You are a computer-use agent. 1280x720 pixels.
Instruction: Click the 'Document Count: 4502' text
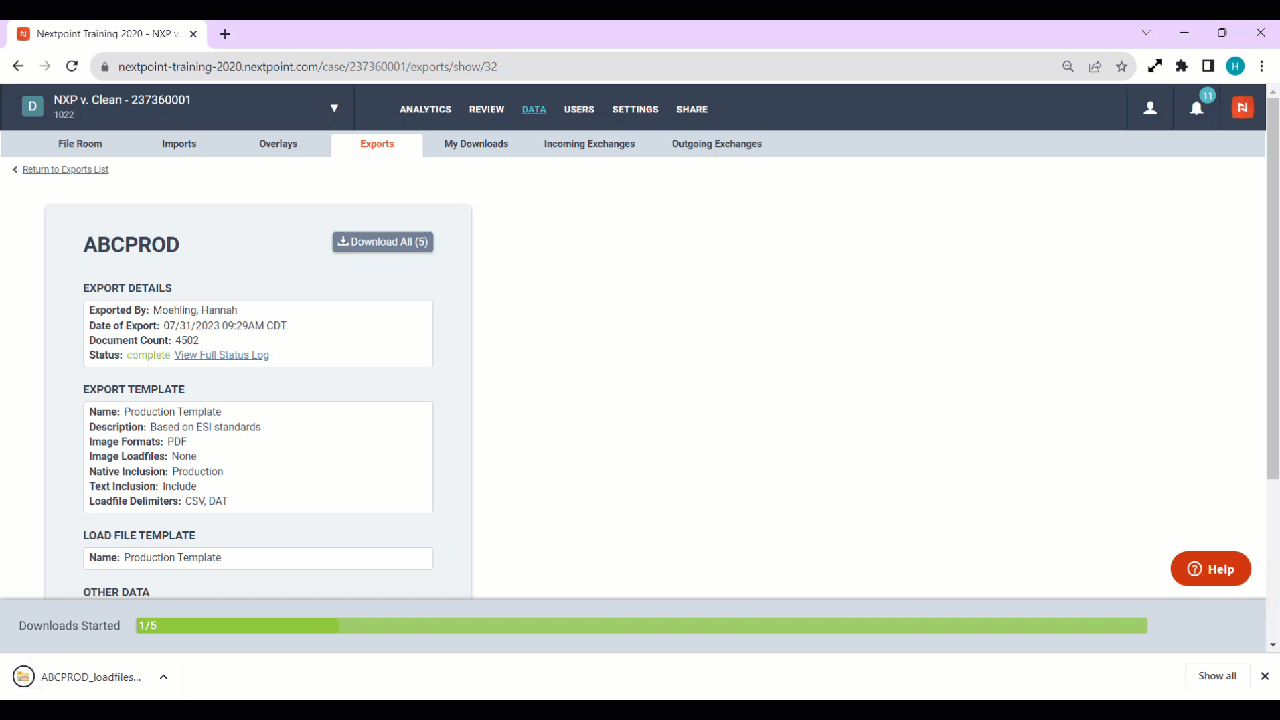[x=144, y=340]
